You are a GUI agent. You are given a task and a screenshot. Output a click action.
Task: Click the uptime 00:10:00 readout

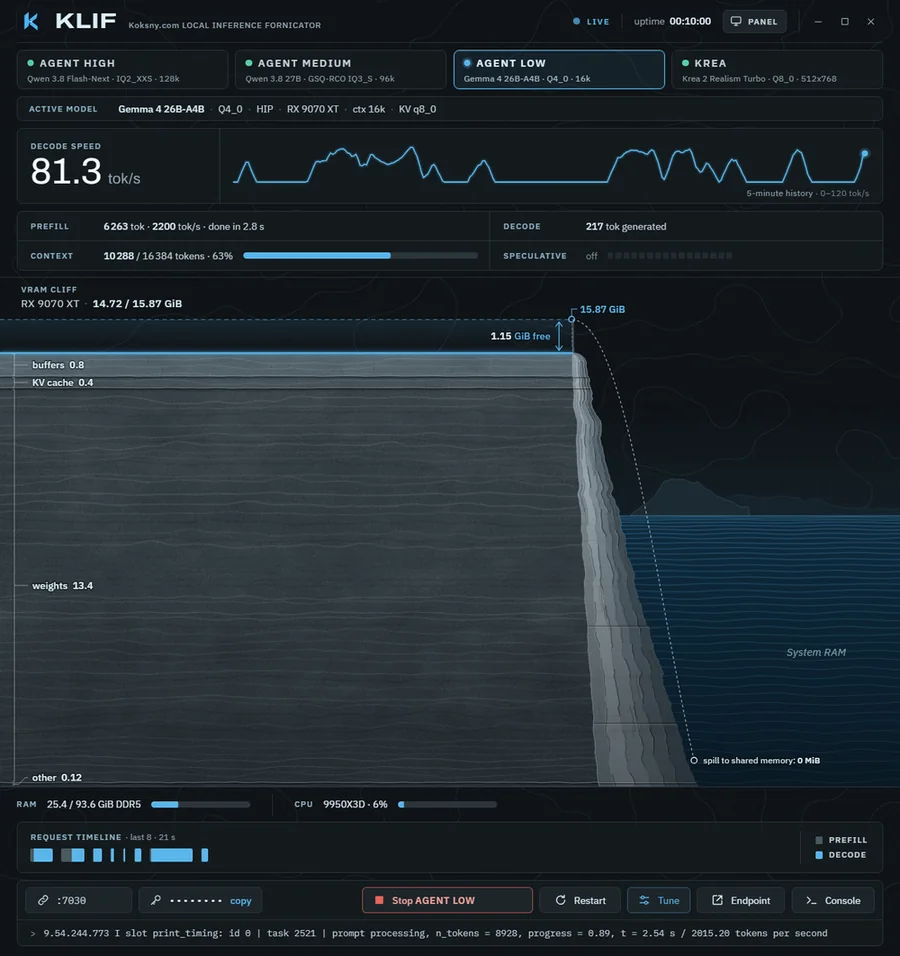672,21
